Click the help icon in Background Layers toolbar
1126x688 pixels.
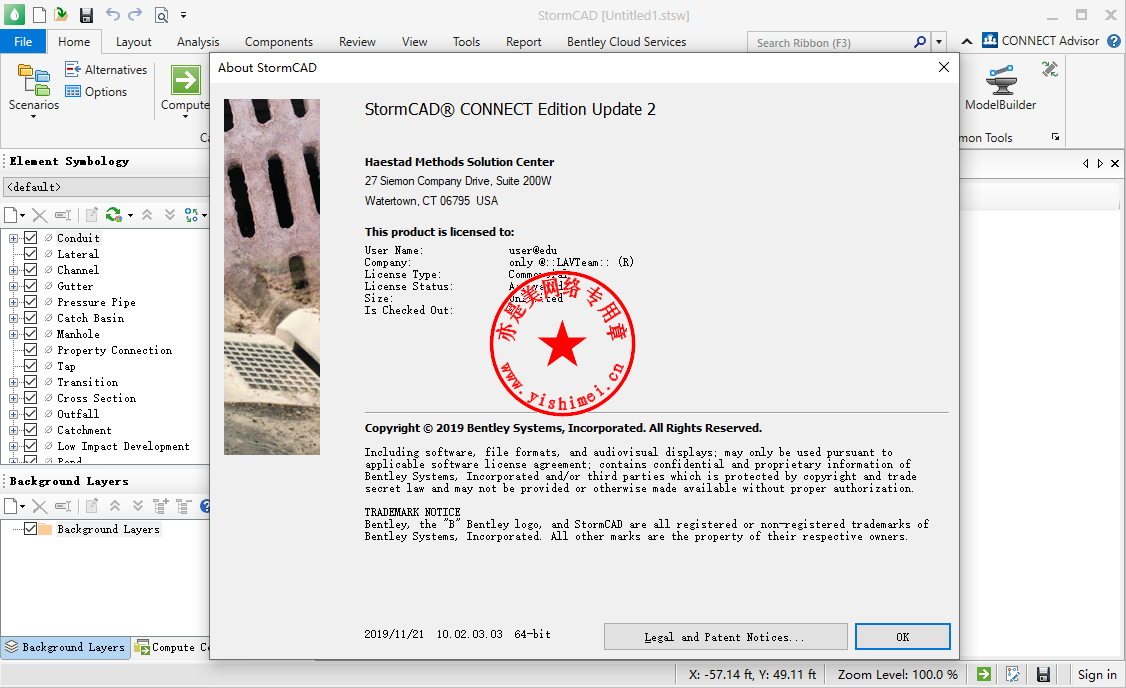tap(205, 506)
